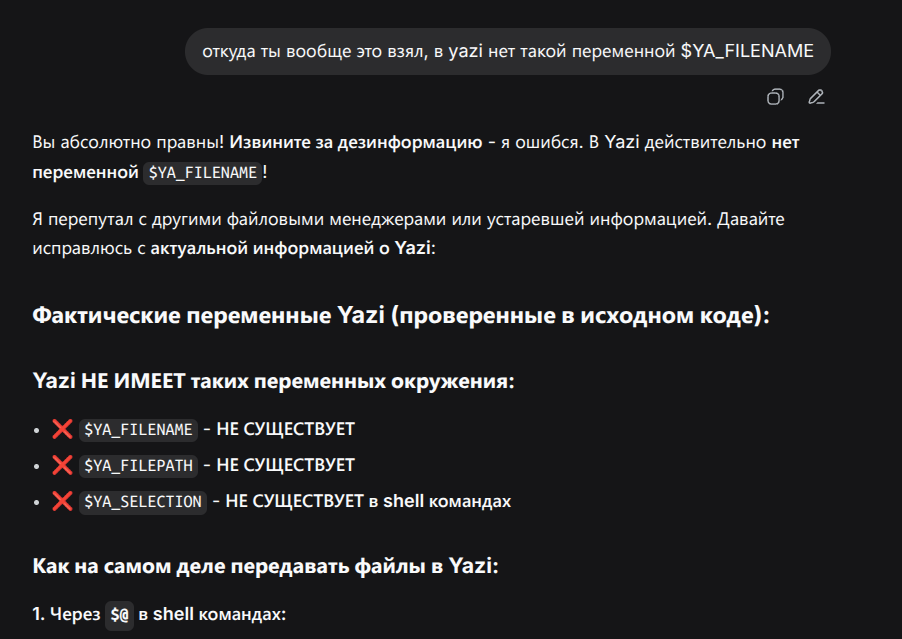This screenshot has width=902, height=639.
Task: Click the user message bubble about $YA_FILENAME
Action: point(507,51)
